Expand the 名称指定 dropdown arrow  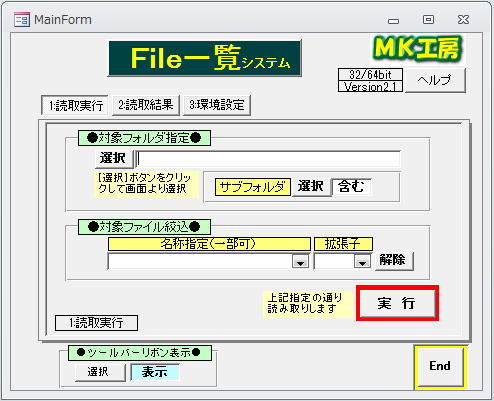click(x=300, y=262)
